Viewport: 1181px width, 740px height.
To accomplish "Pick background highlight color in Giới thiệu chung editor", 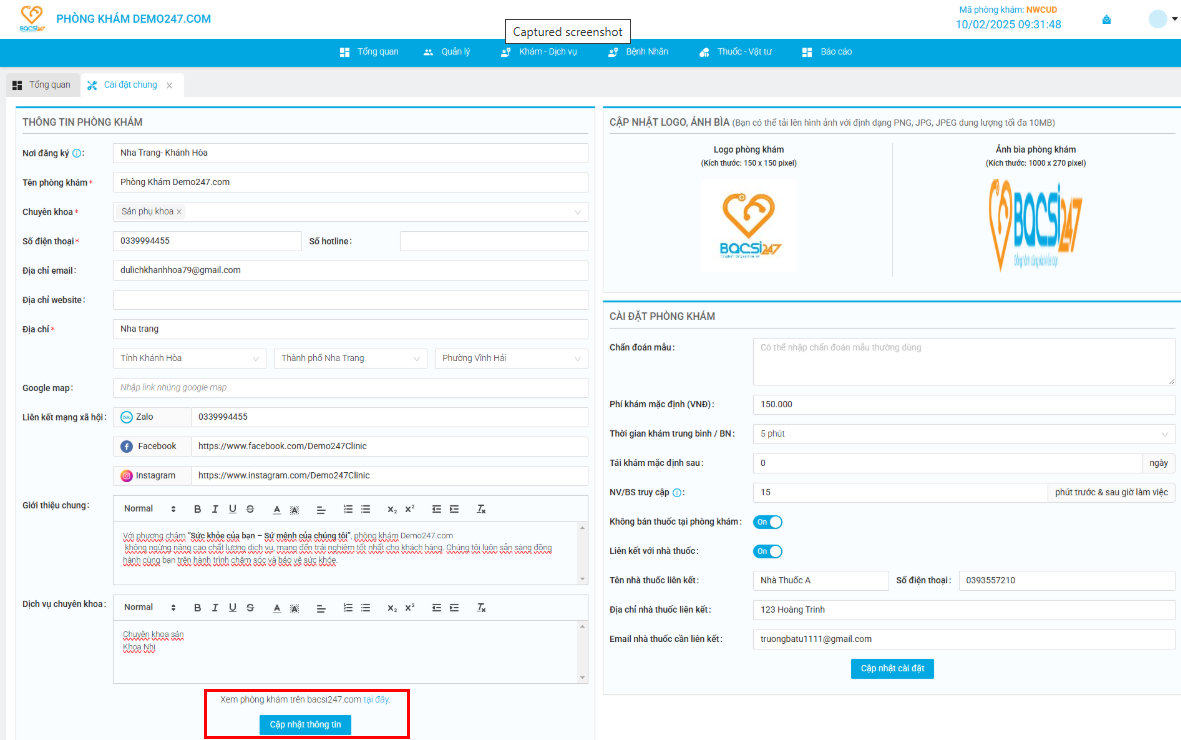I will coord(294,509).
